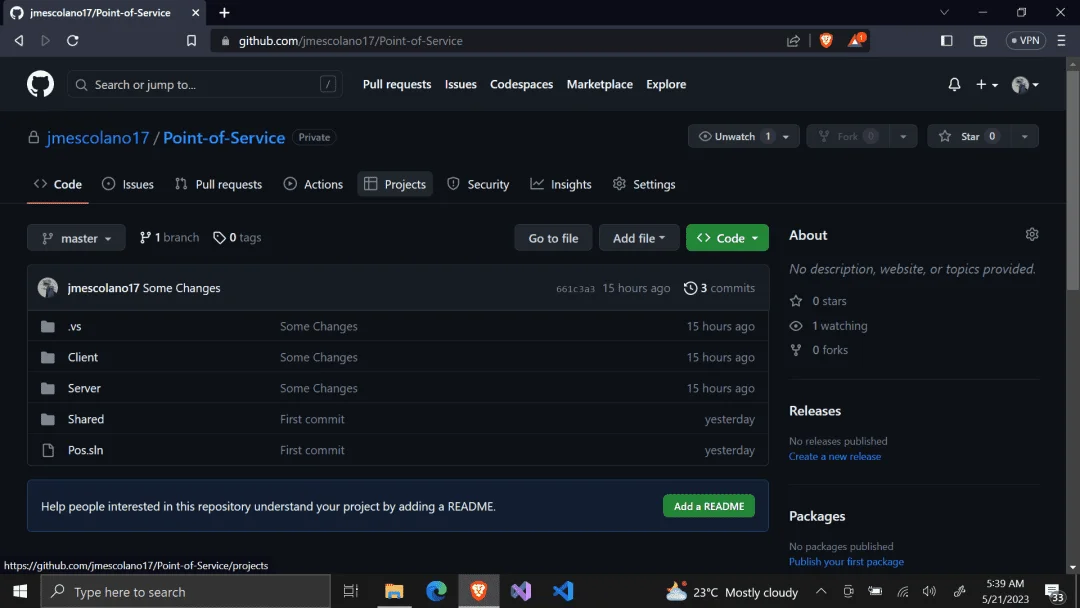
Task: Open the GitHub Octocat home logo
Action: (x=40, y=84)
